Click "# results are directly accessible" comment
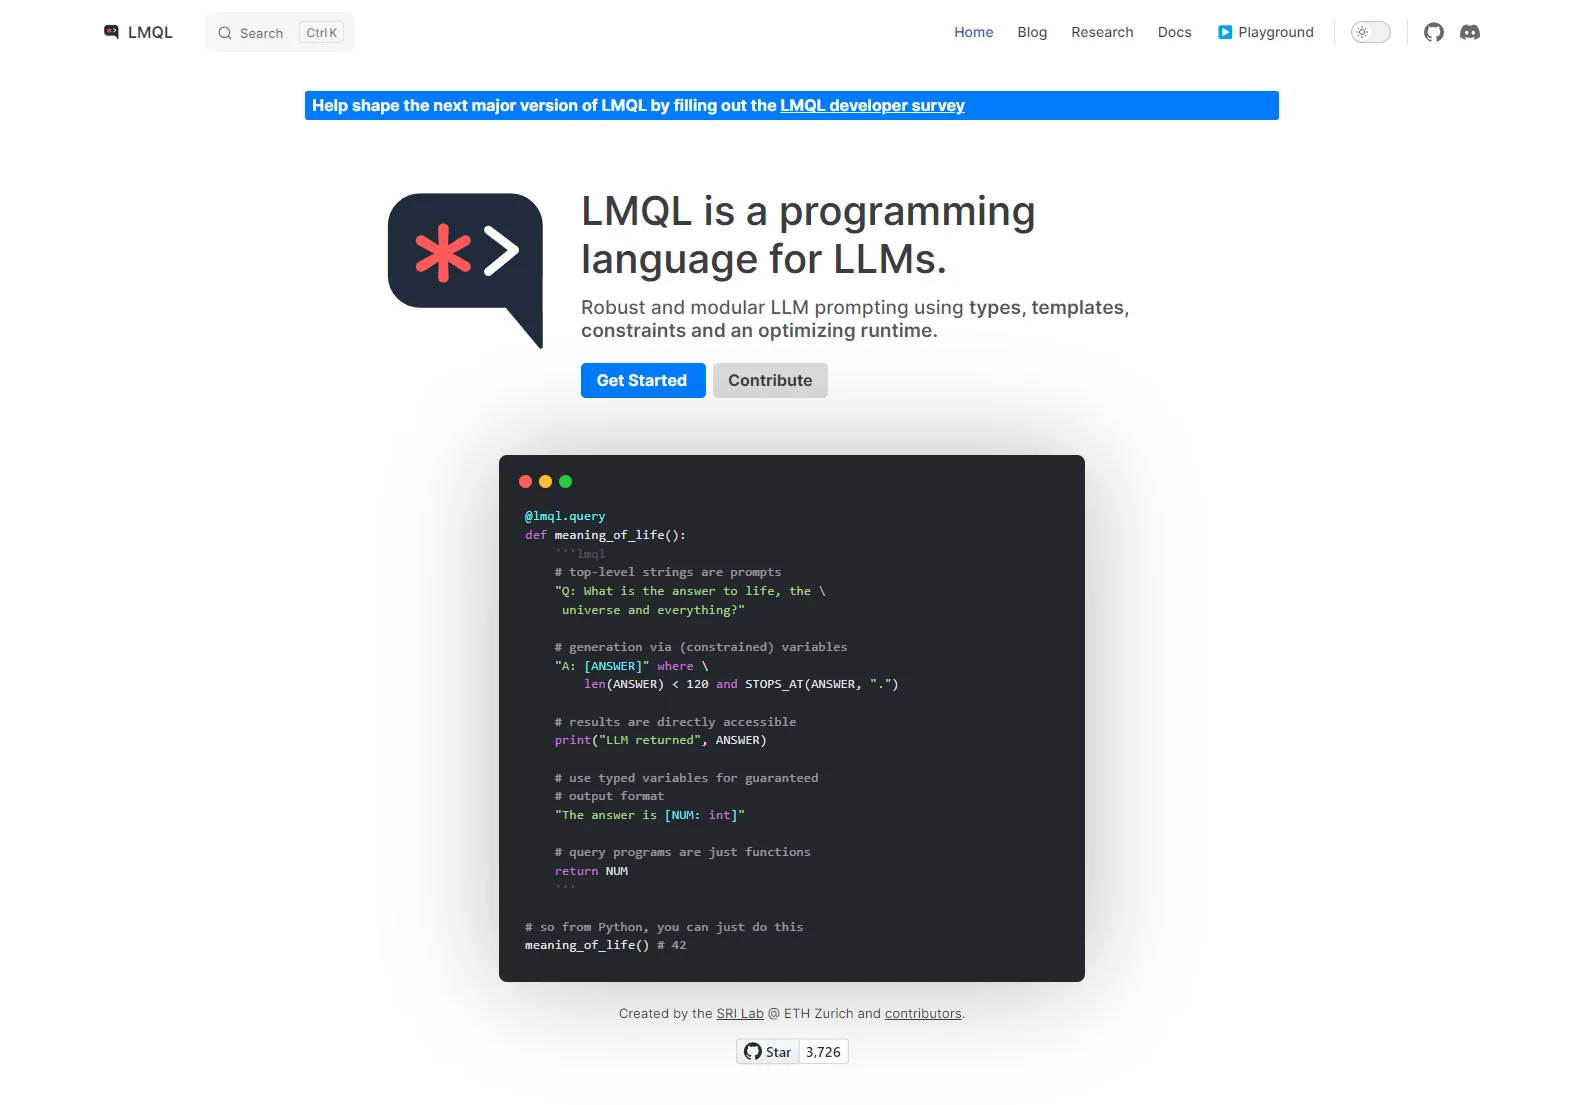The width and height of the screenshot is (1584, 1105). 676,722
